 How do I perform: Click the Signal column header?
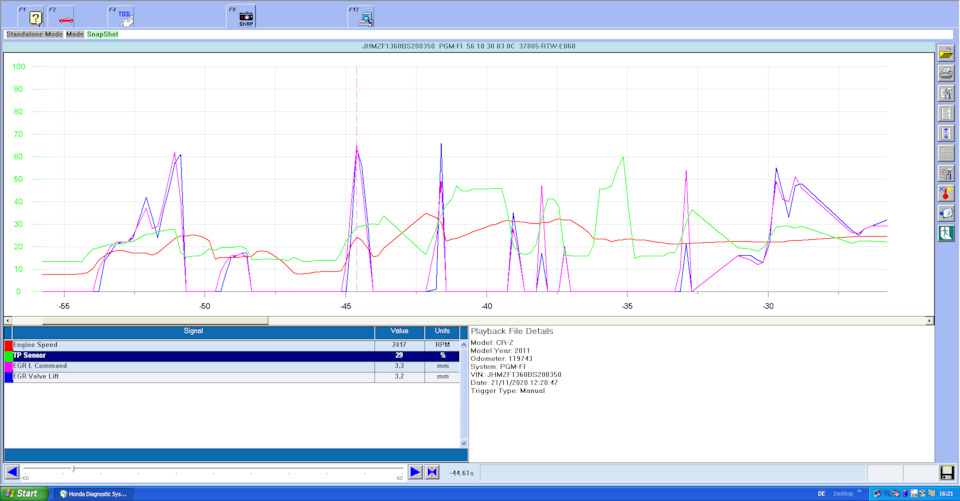click(193, 331)
